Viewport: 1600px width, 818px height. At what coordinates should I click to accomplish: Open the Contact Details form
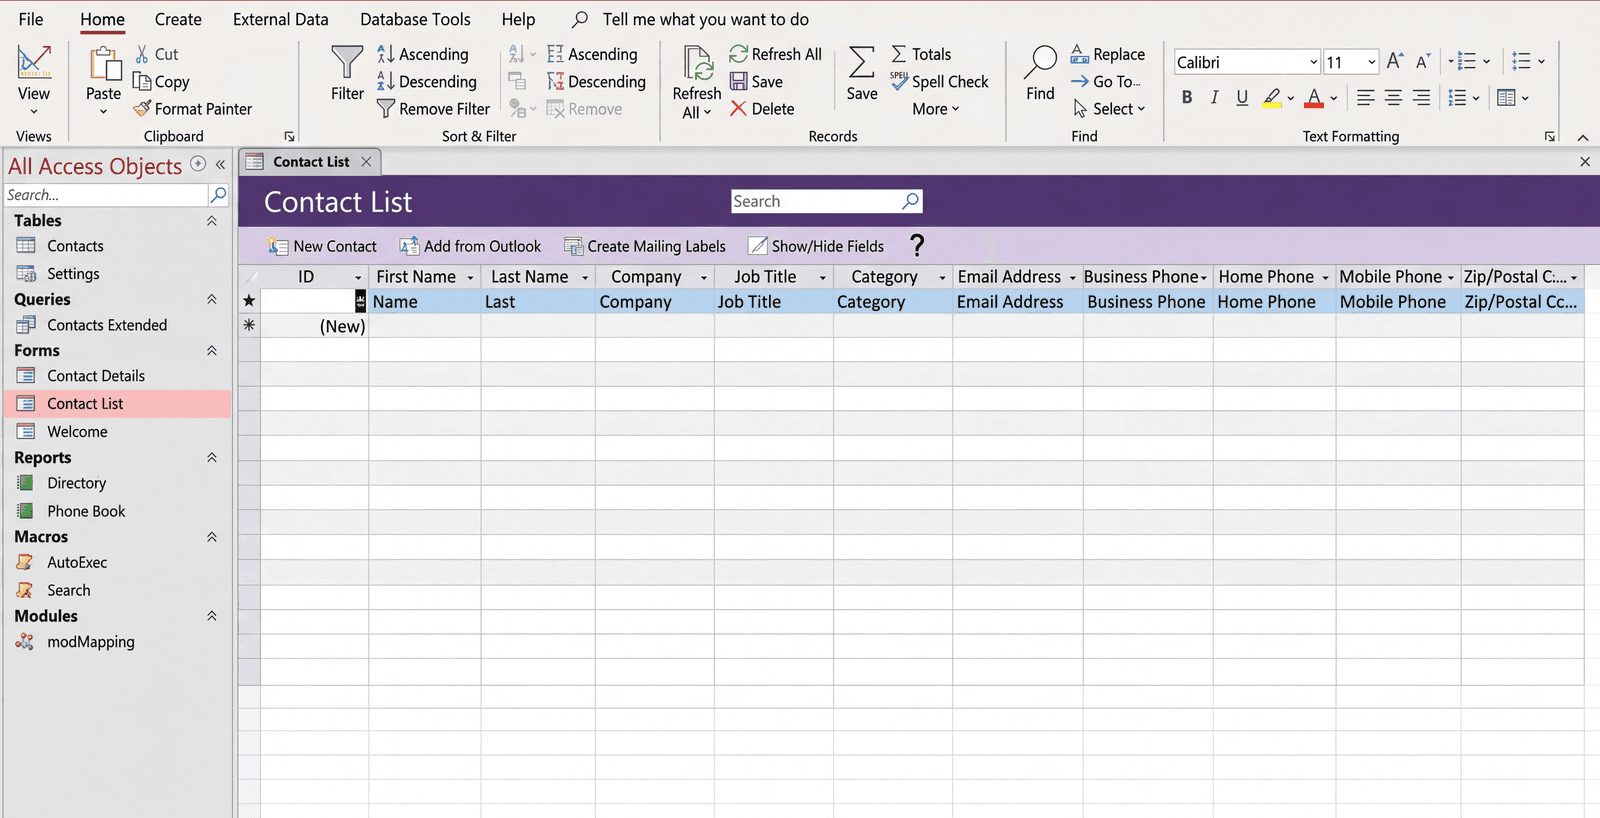pyautogui.click(x=96, y=376)
